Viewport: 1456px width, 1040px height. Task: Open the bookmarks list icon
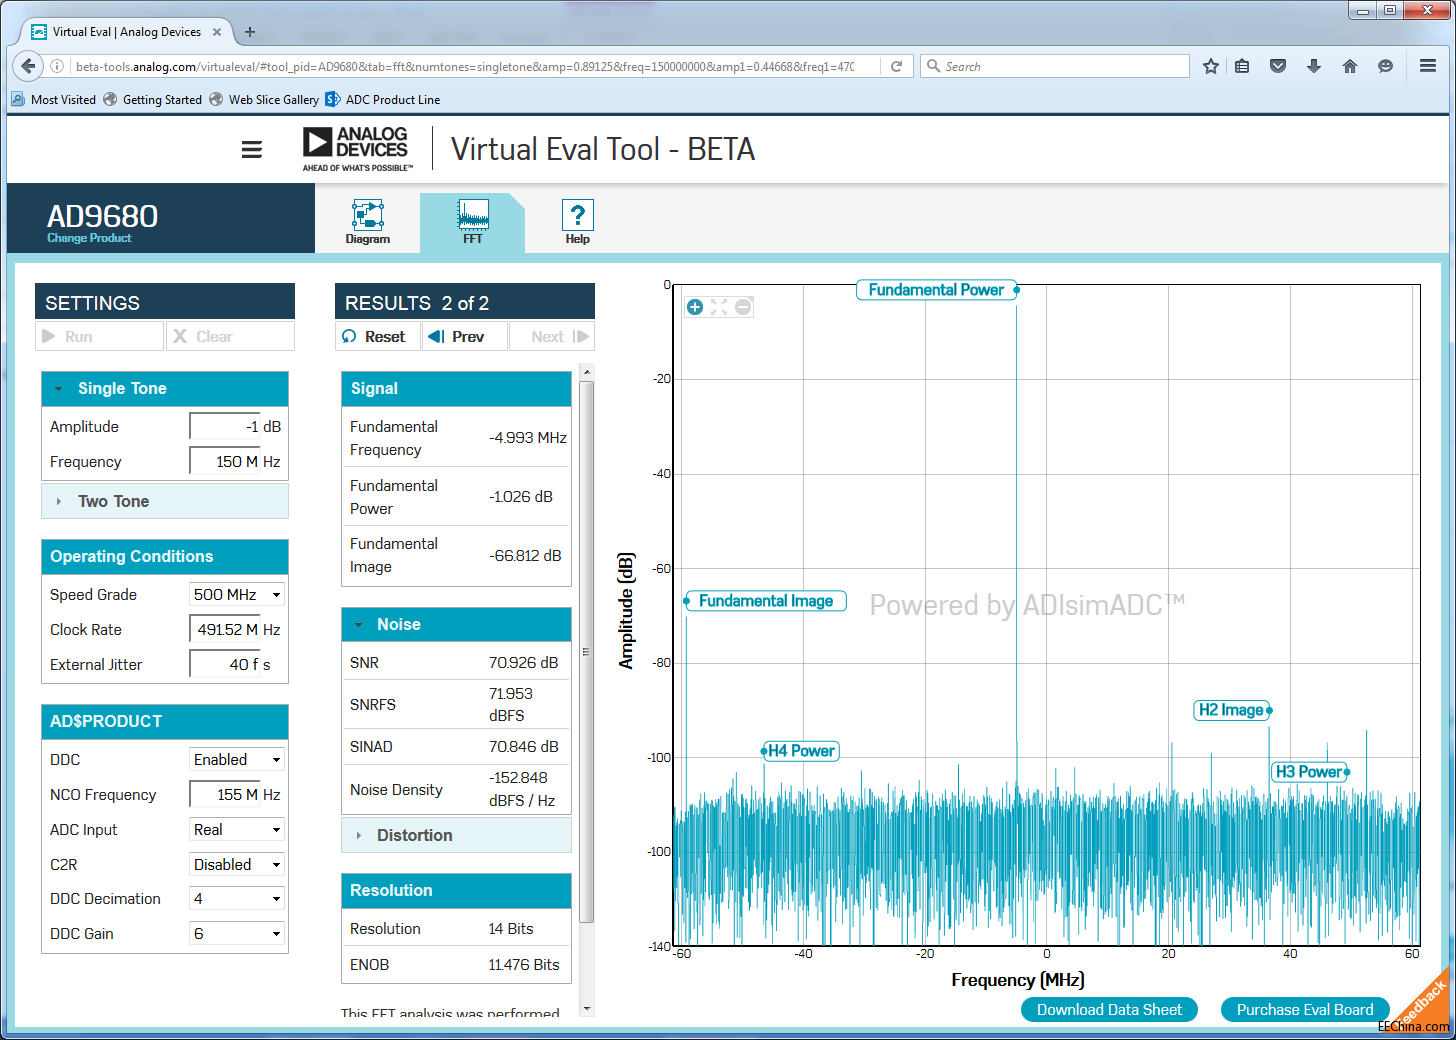(x=1242, y=66)
